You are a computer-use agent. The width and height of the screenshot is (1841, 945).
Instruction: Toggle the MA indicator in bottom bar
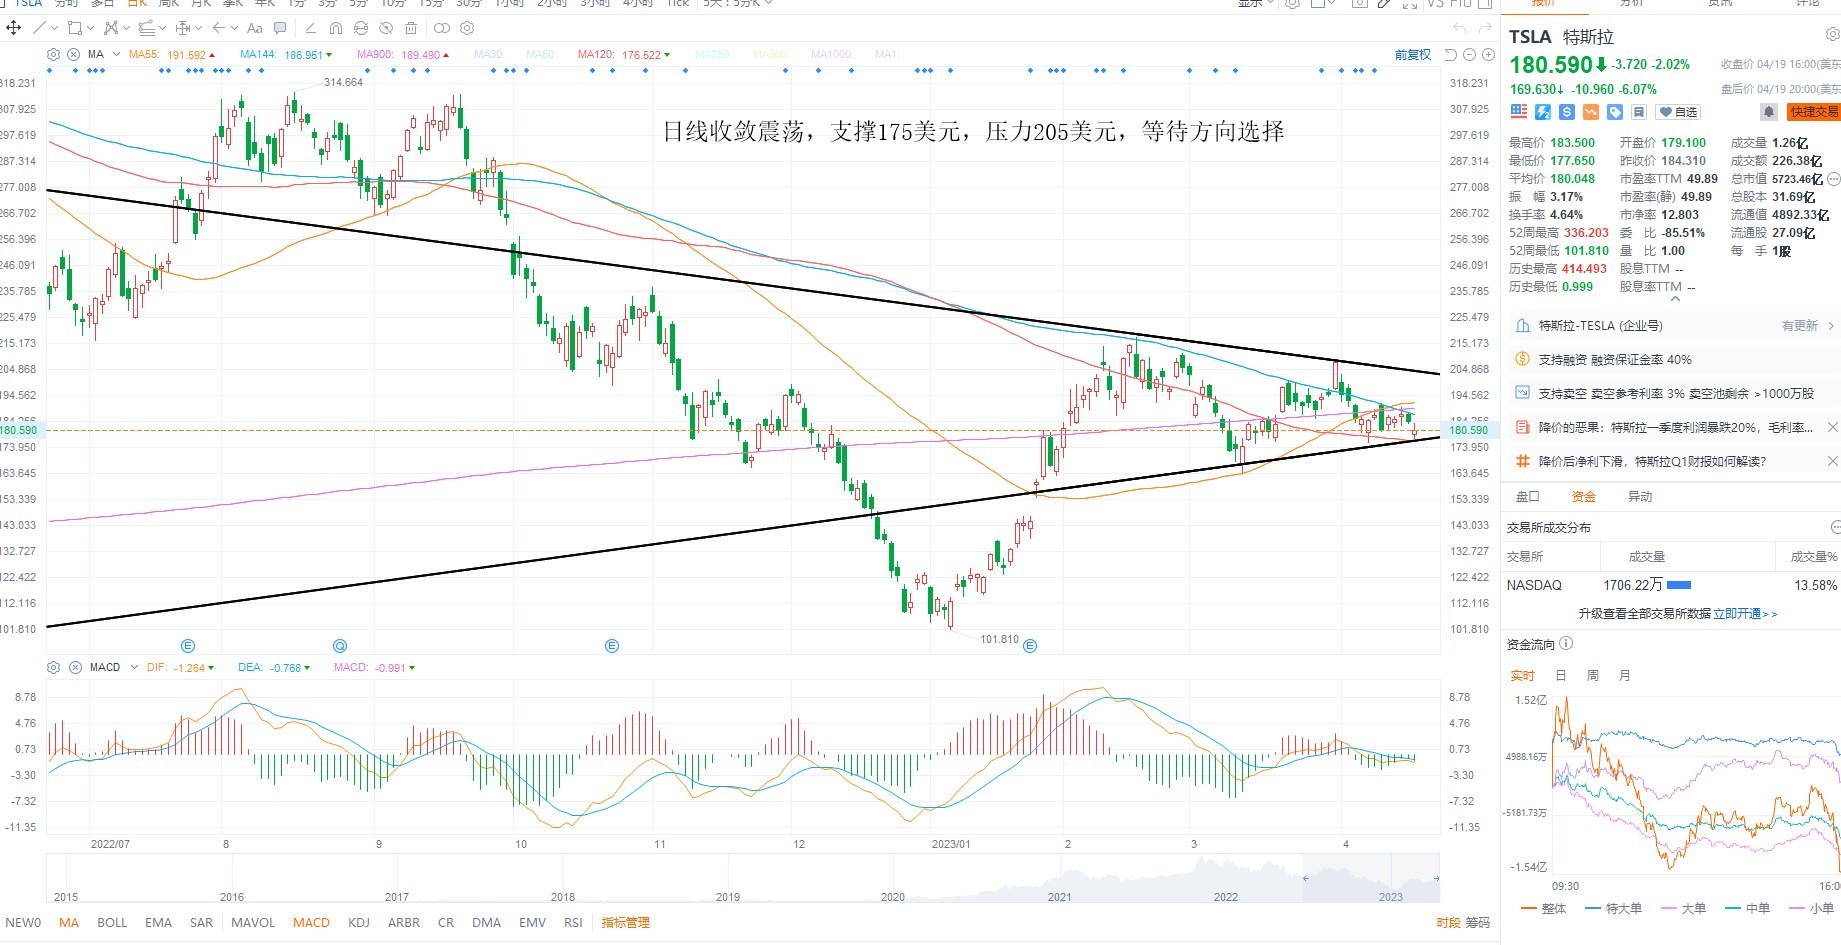click(69, 923)
